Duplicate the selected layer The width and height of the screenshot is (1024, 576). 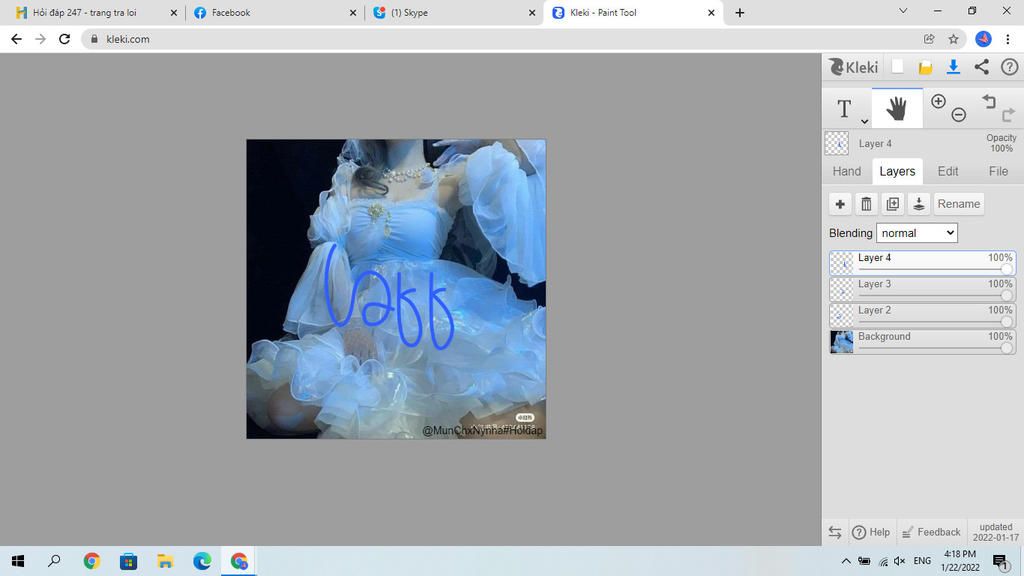892,204
